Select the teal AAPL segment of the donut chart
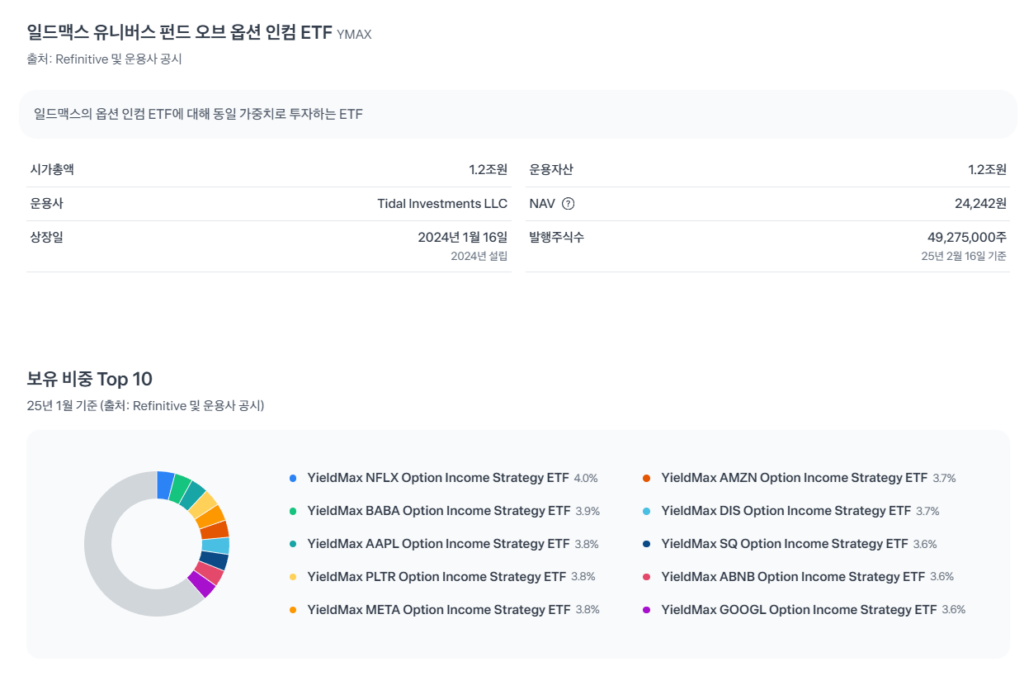This screenshot has width=1024, height=690. 192,495
